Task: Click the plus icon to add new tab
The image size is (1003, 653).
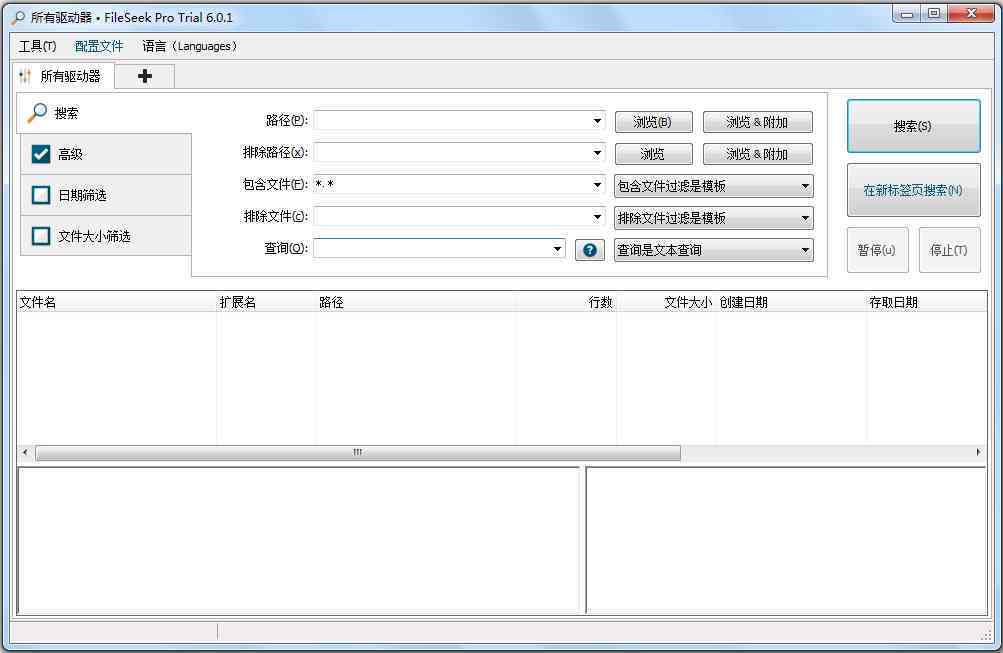Action: coord(145,76)
